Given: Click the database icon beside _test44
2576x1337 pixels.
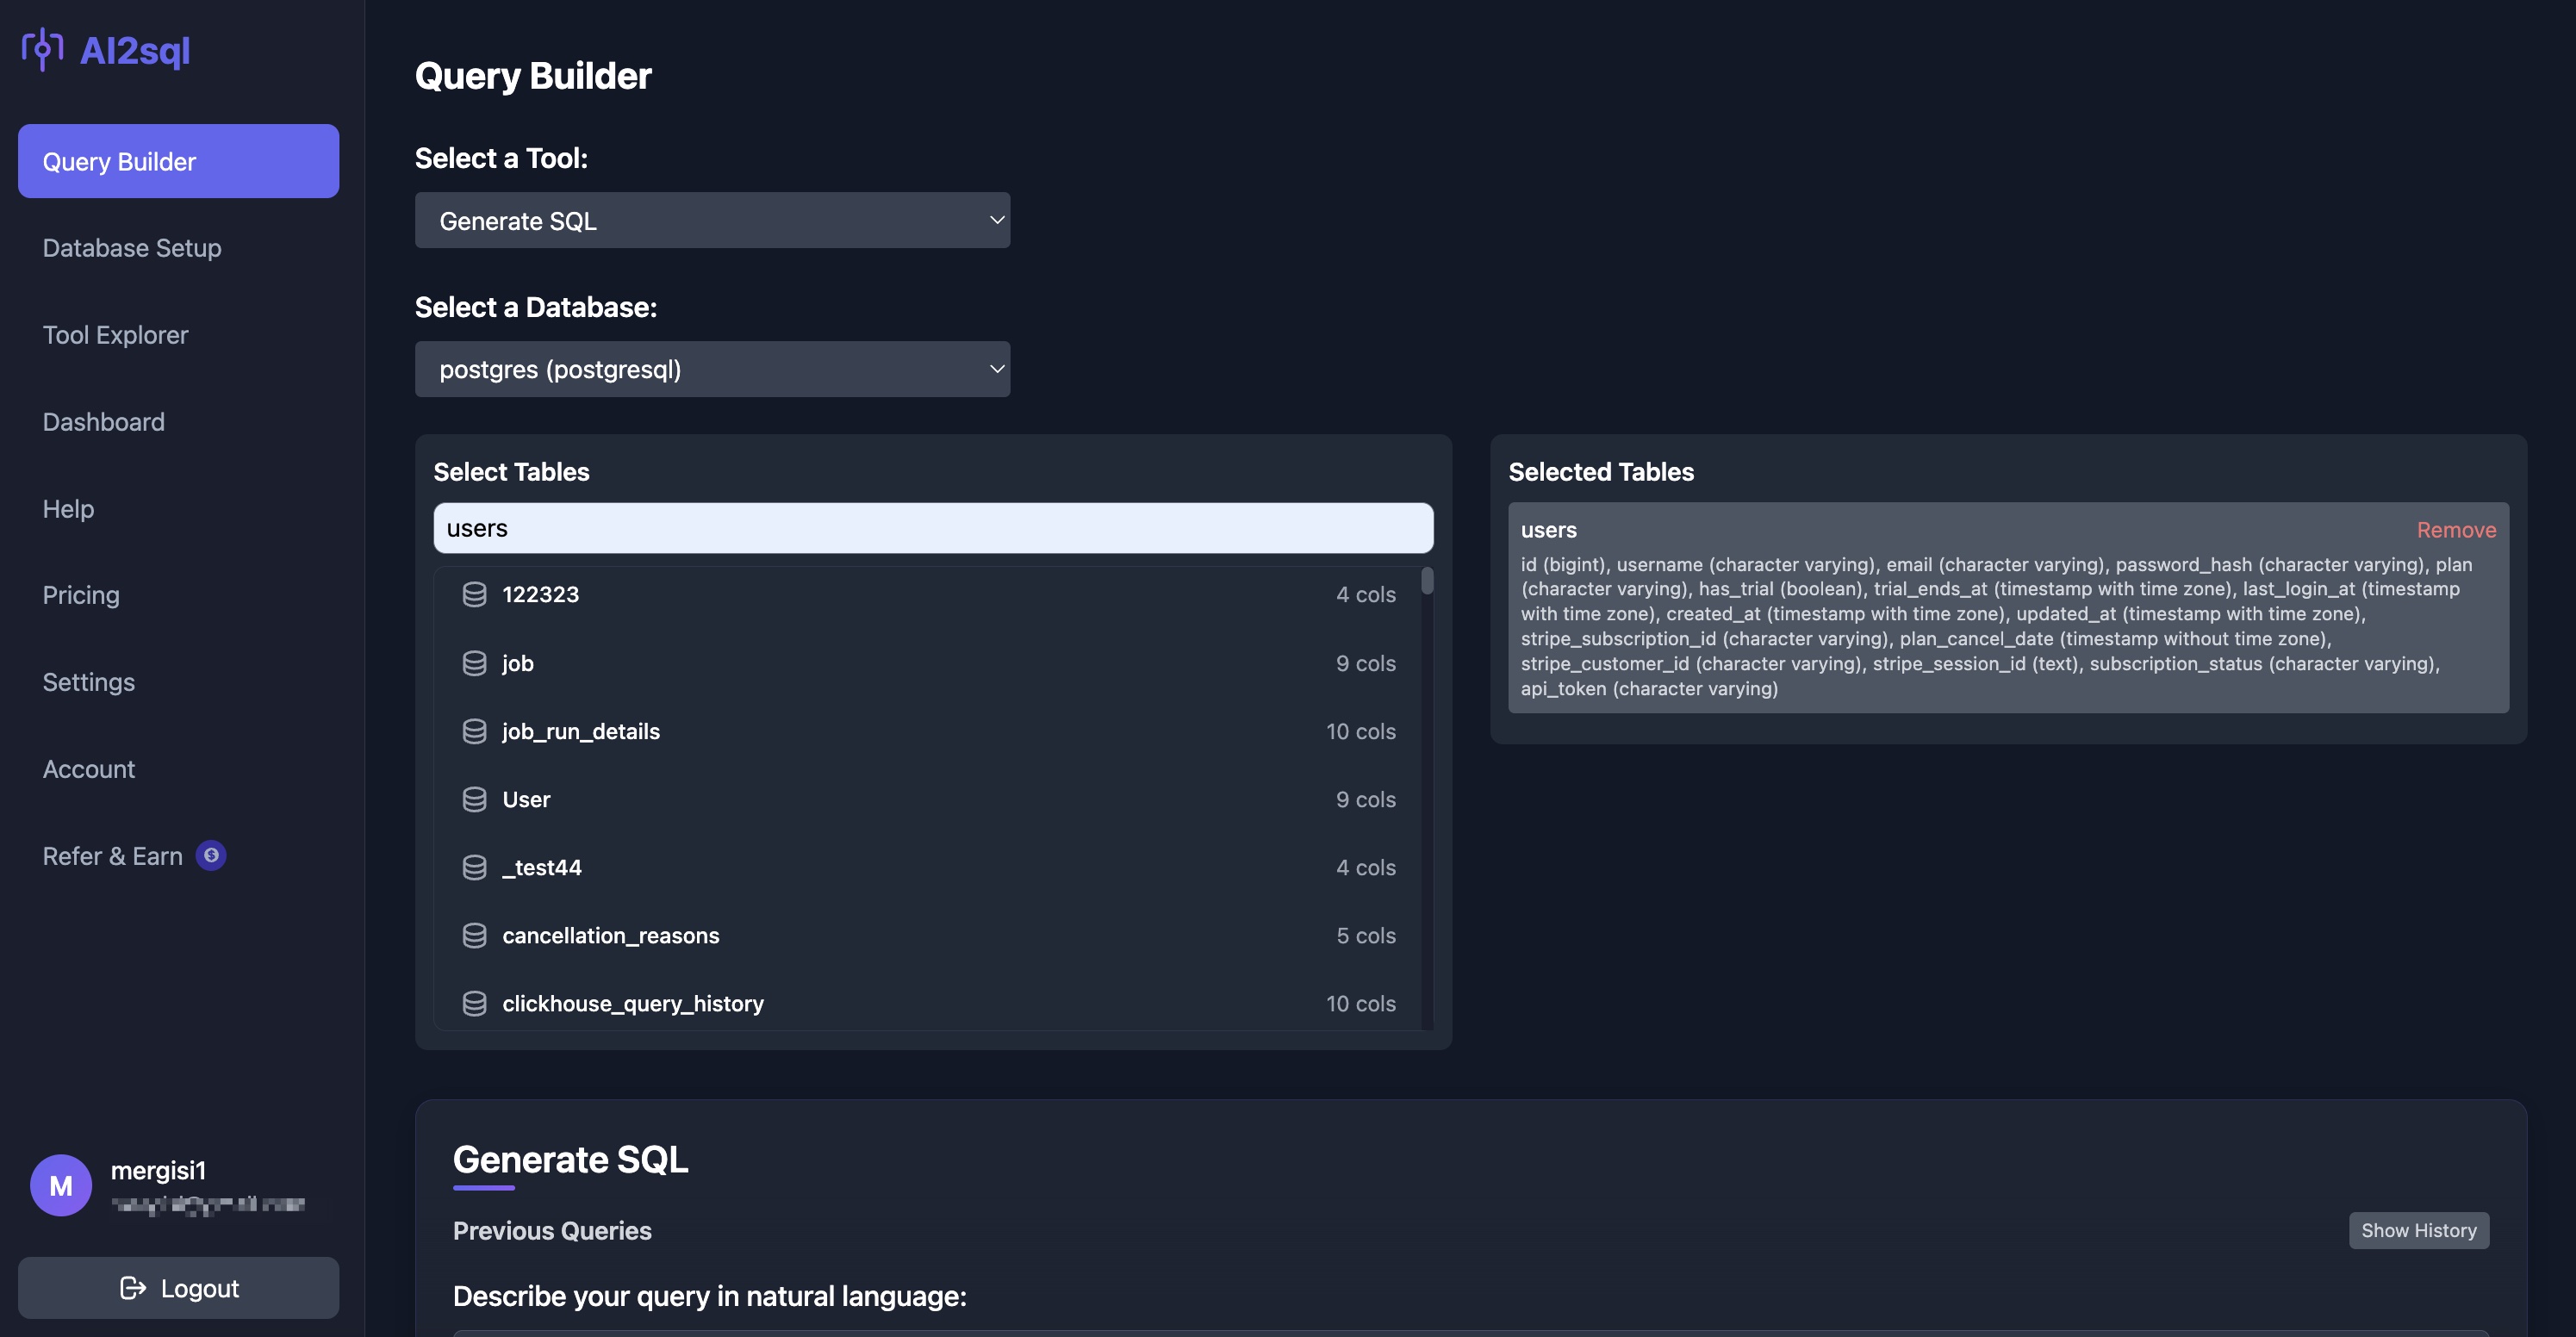Looking at the screenshot, I should [x=474, y=867].
